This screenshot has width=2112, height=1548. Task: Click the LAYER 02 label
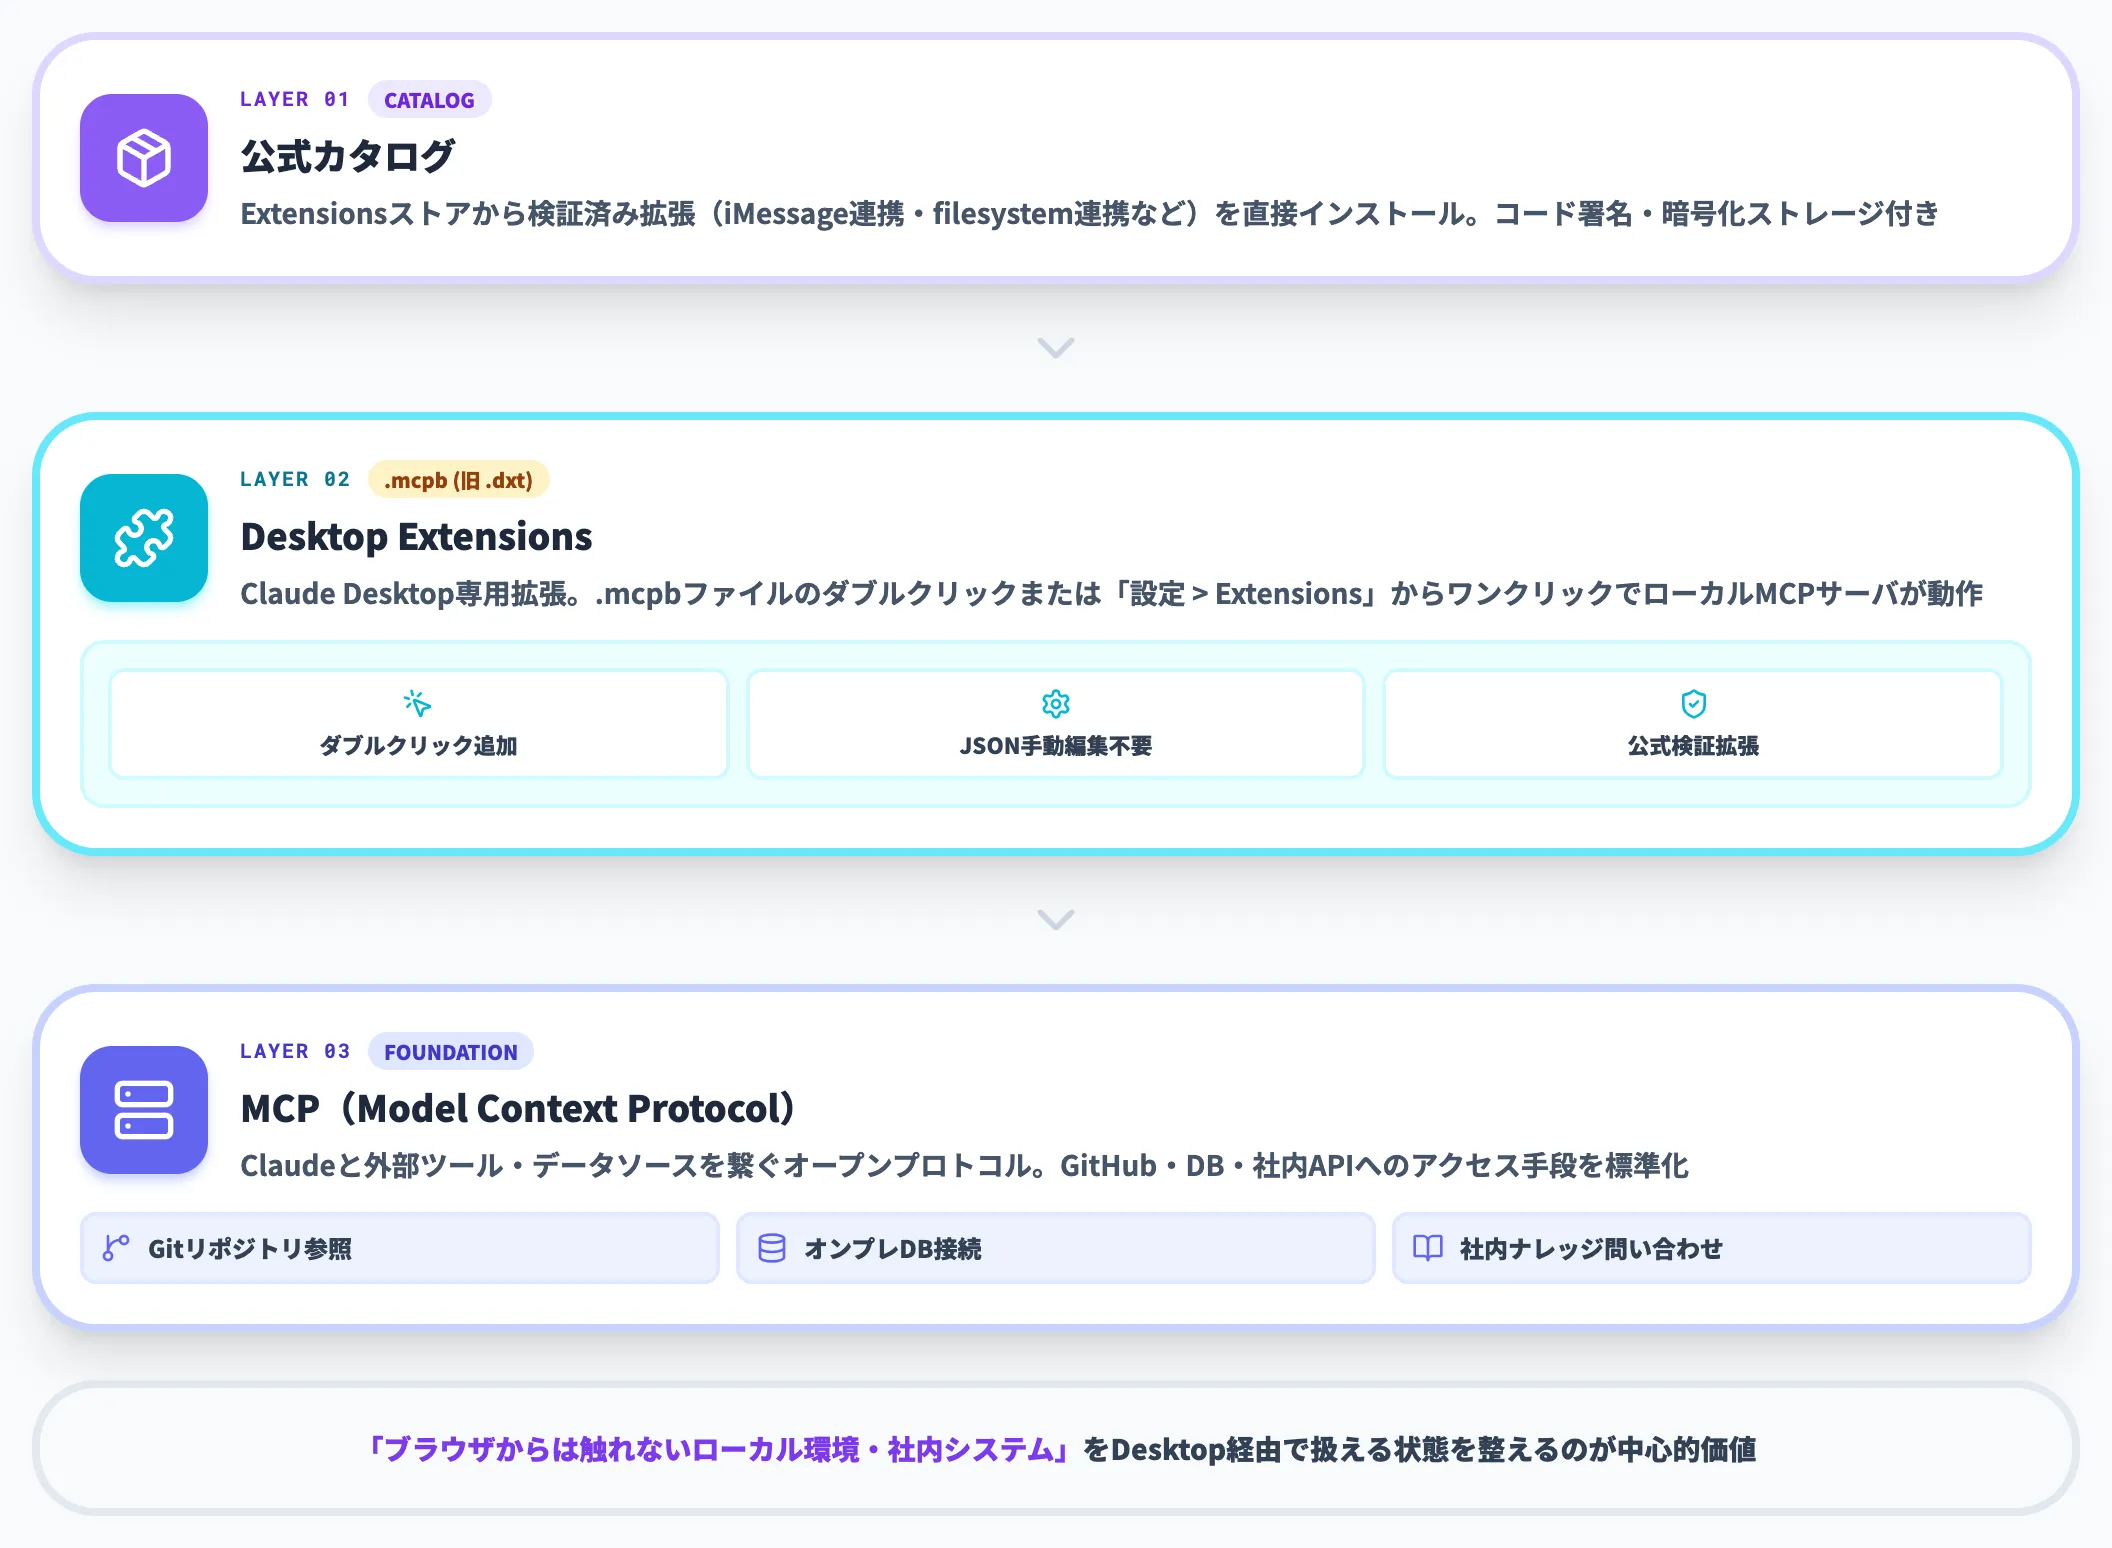click(x=295, y=480)
